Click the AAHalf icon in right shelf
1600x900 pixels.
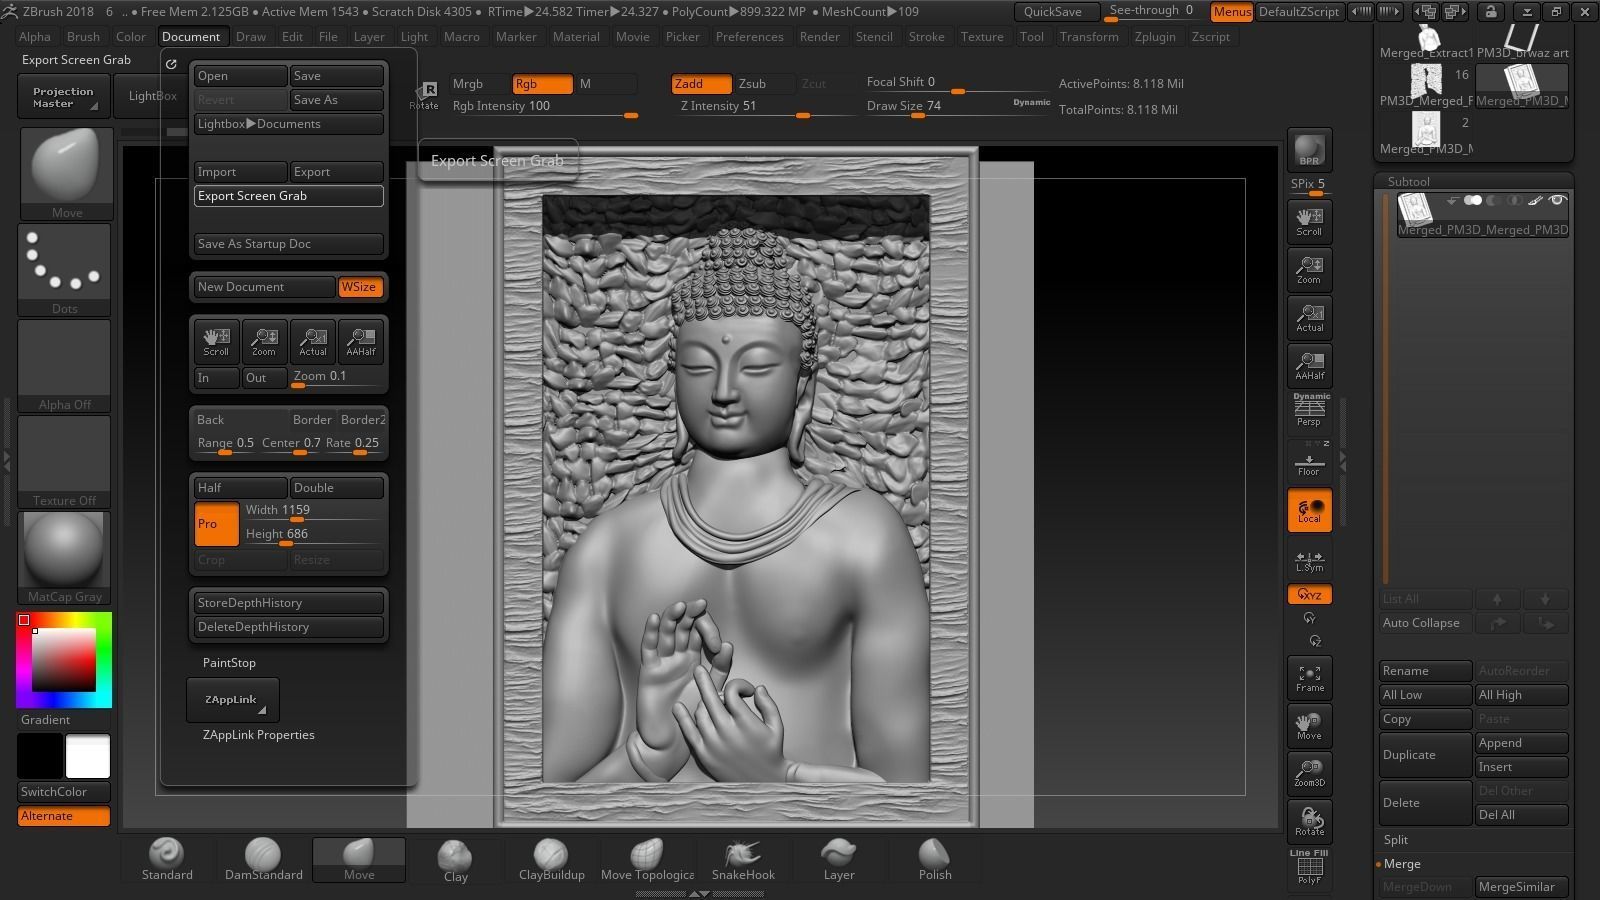pos(1309,366)
